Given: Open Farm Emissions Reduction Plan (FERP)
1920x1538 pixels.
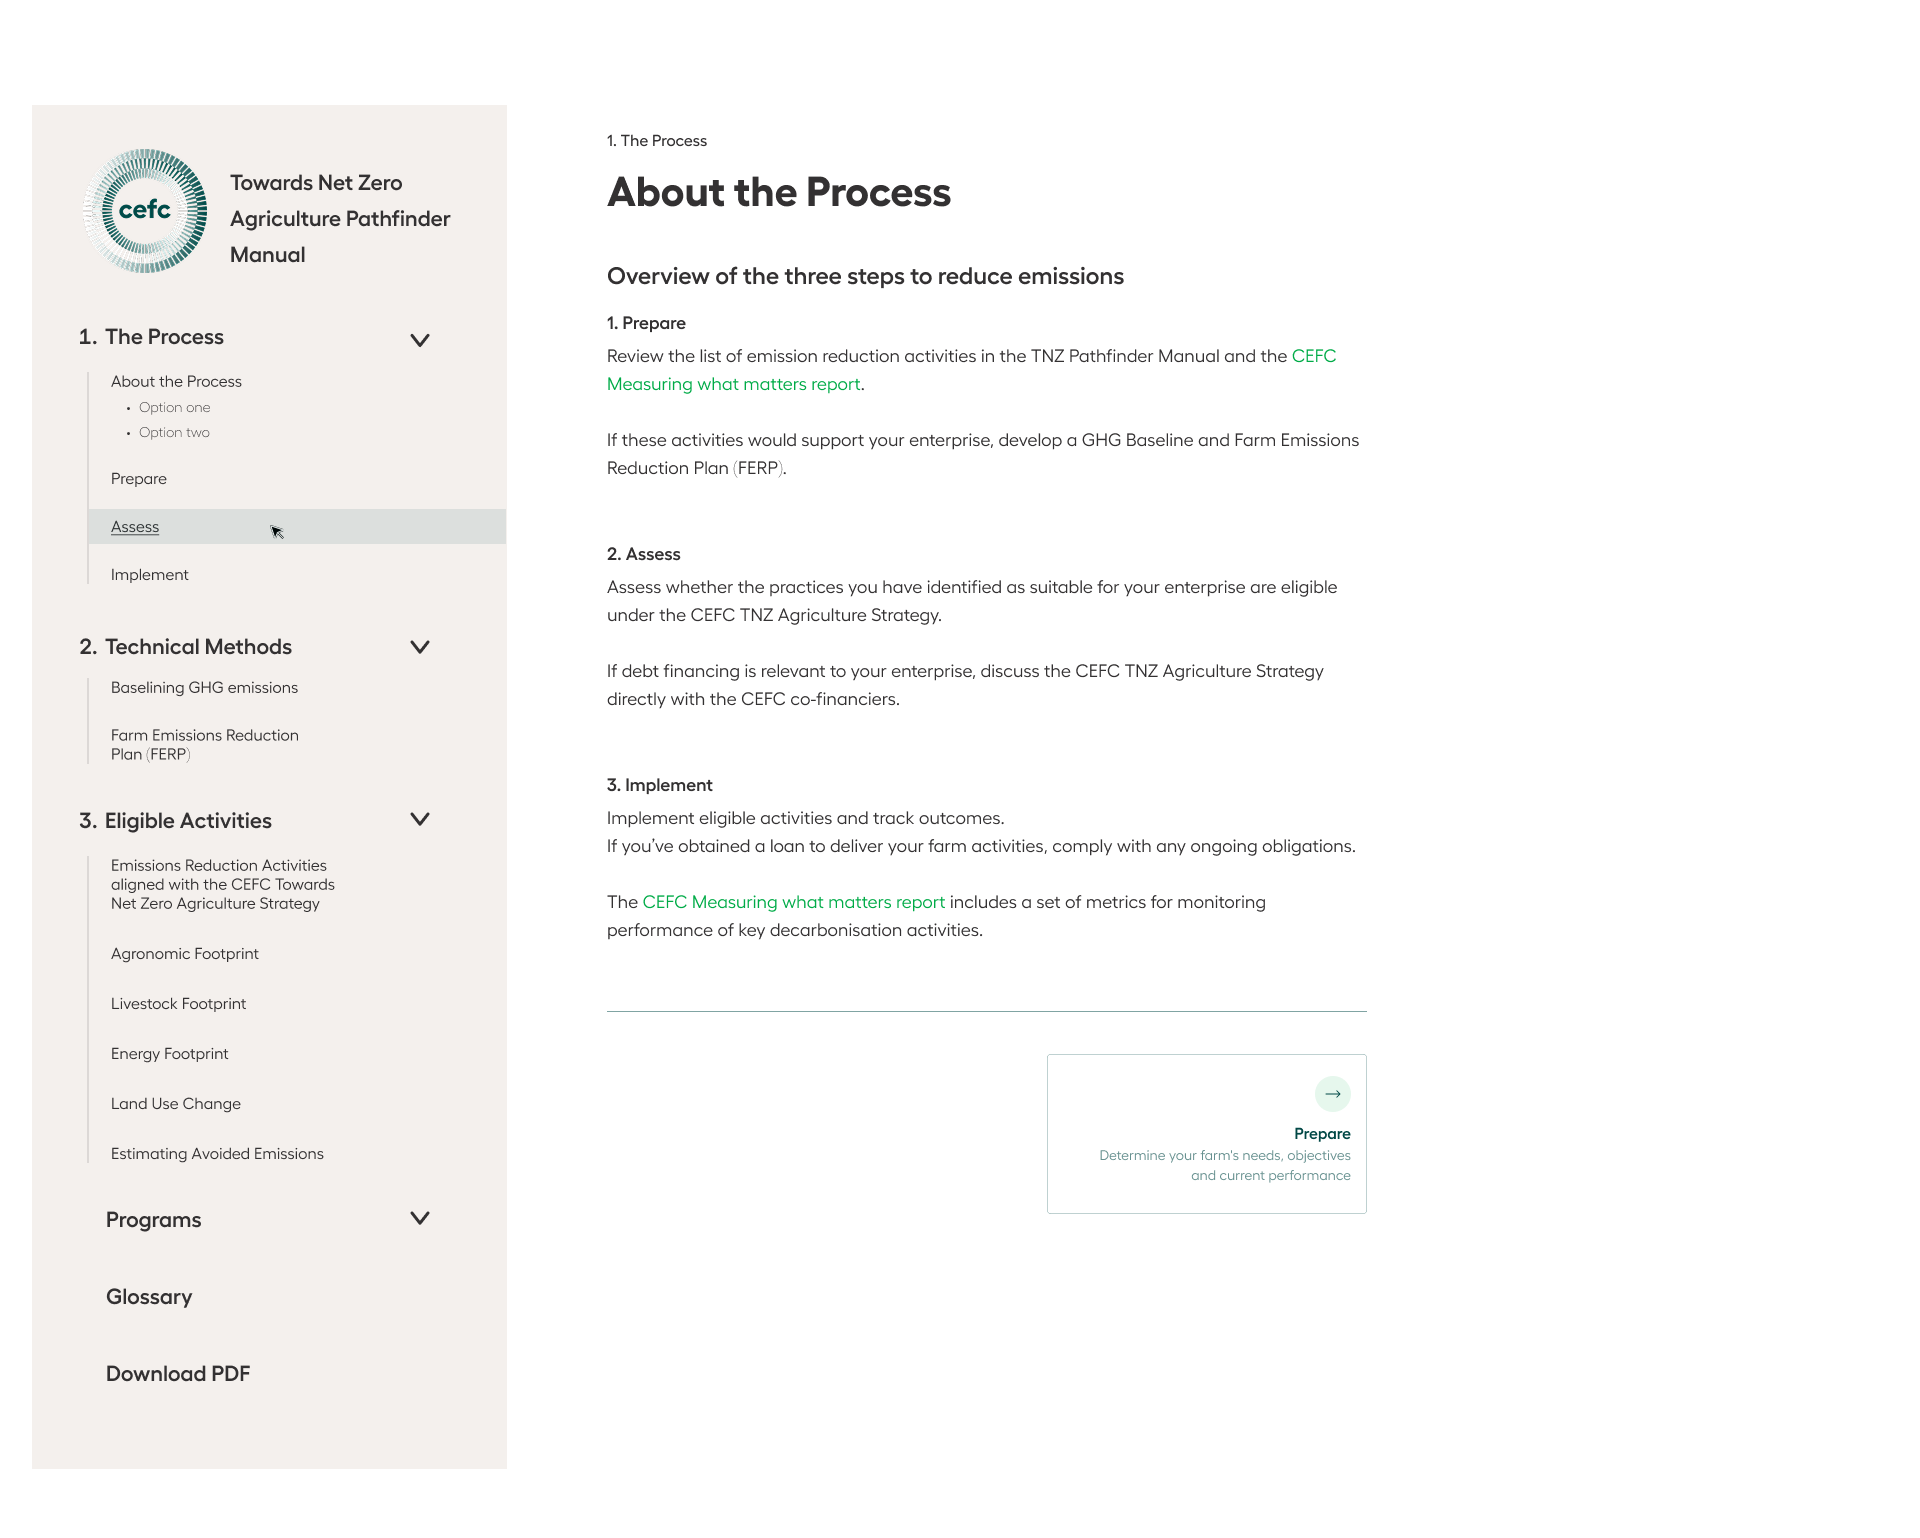Looking at the screenshot, I should (x=205, y=745).
